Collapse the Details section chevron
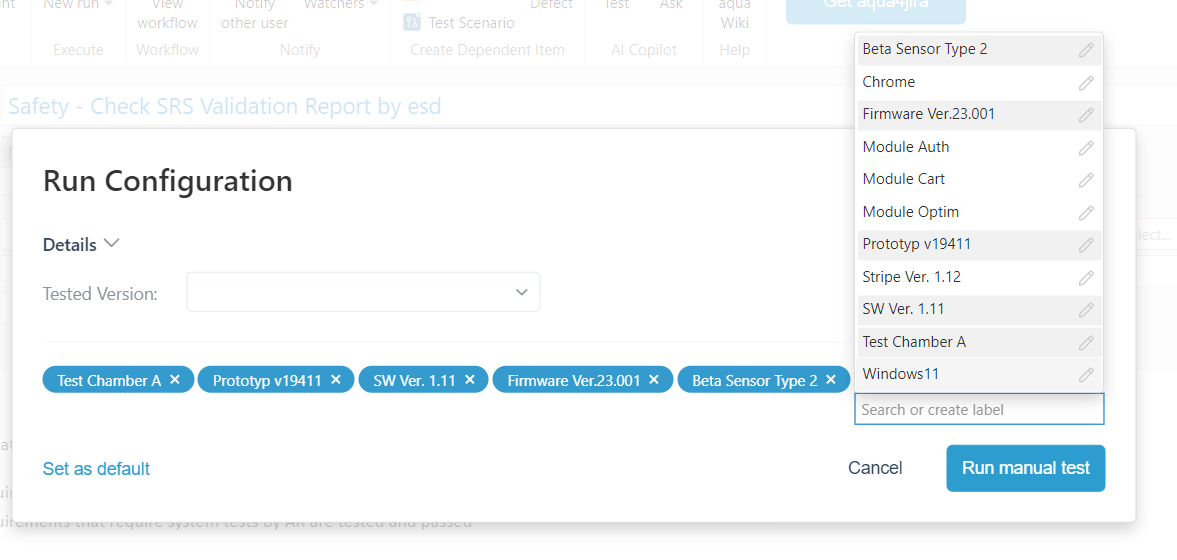This screenshot has width=1177, height=560. 112,244
